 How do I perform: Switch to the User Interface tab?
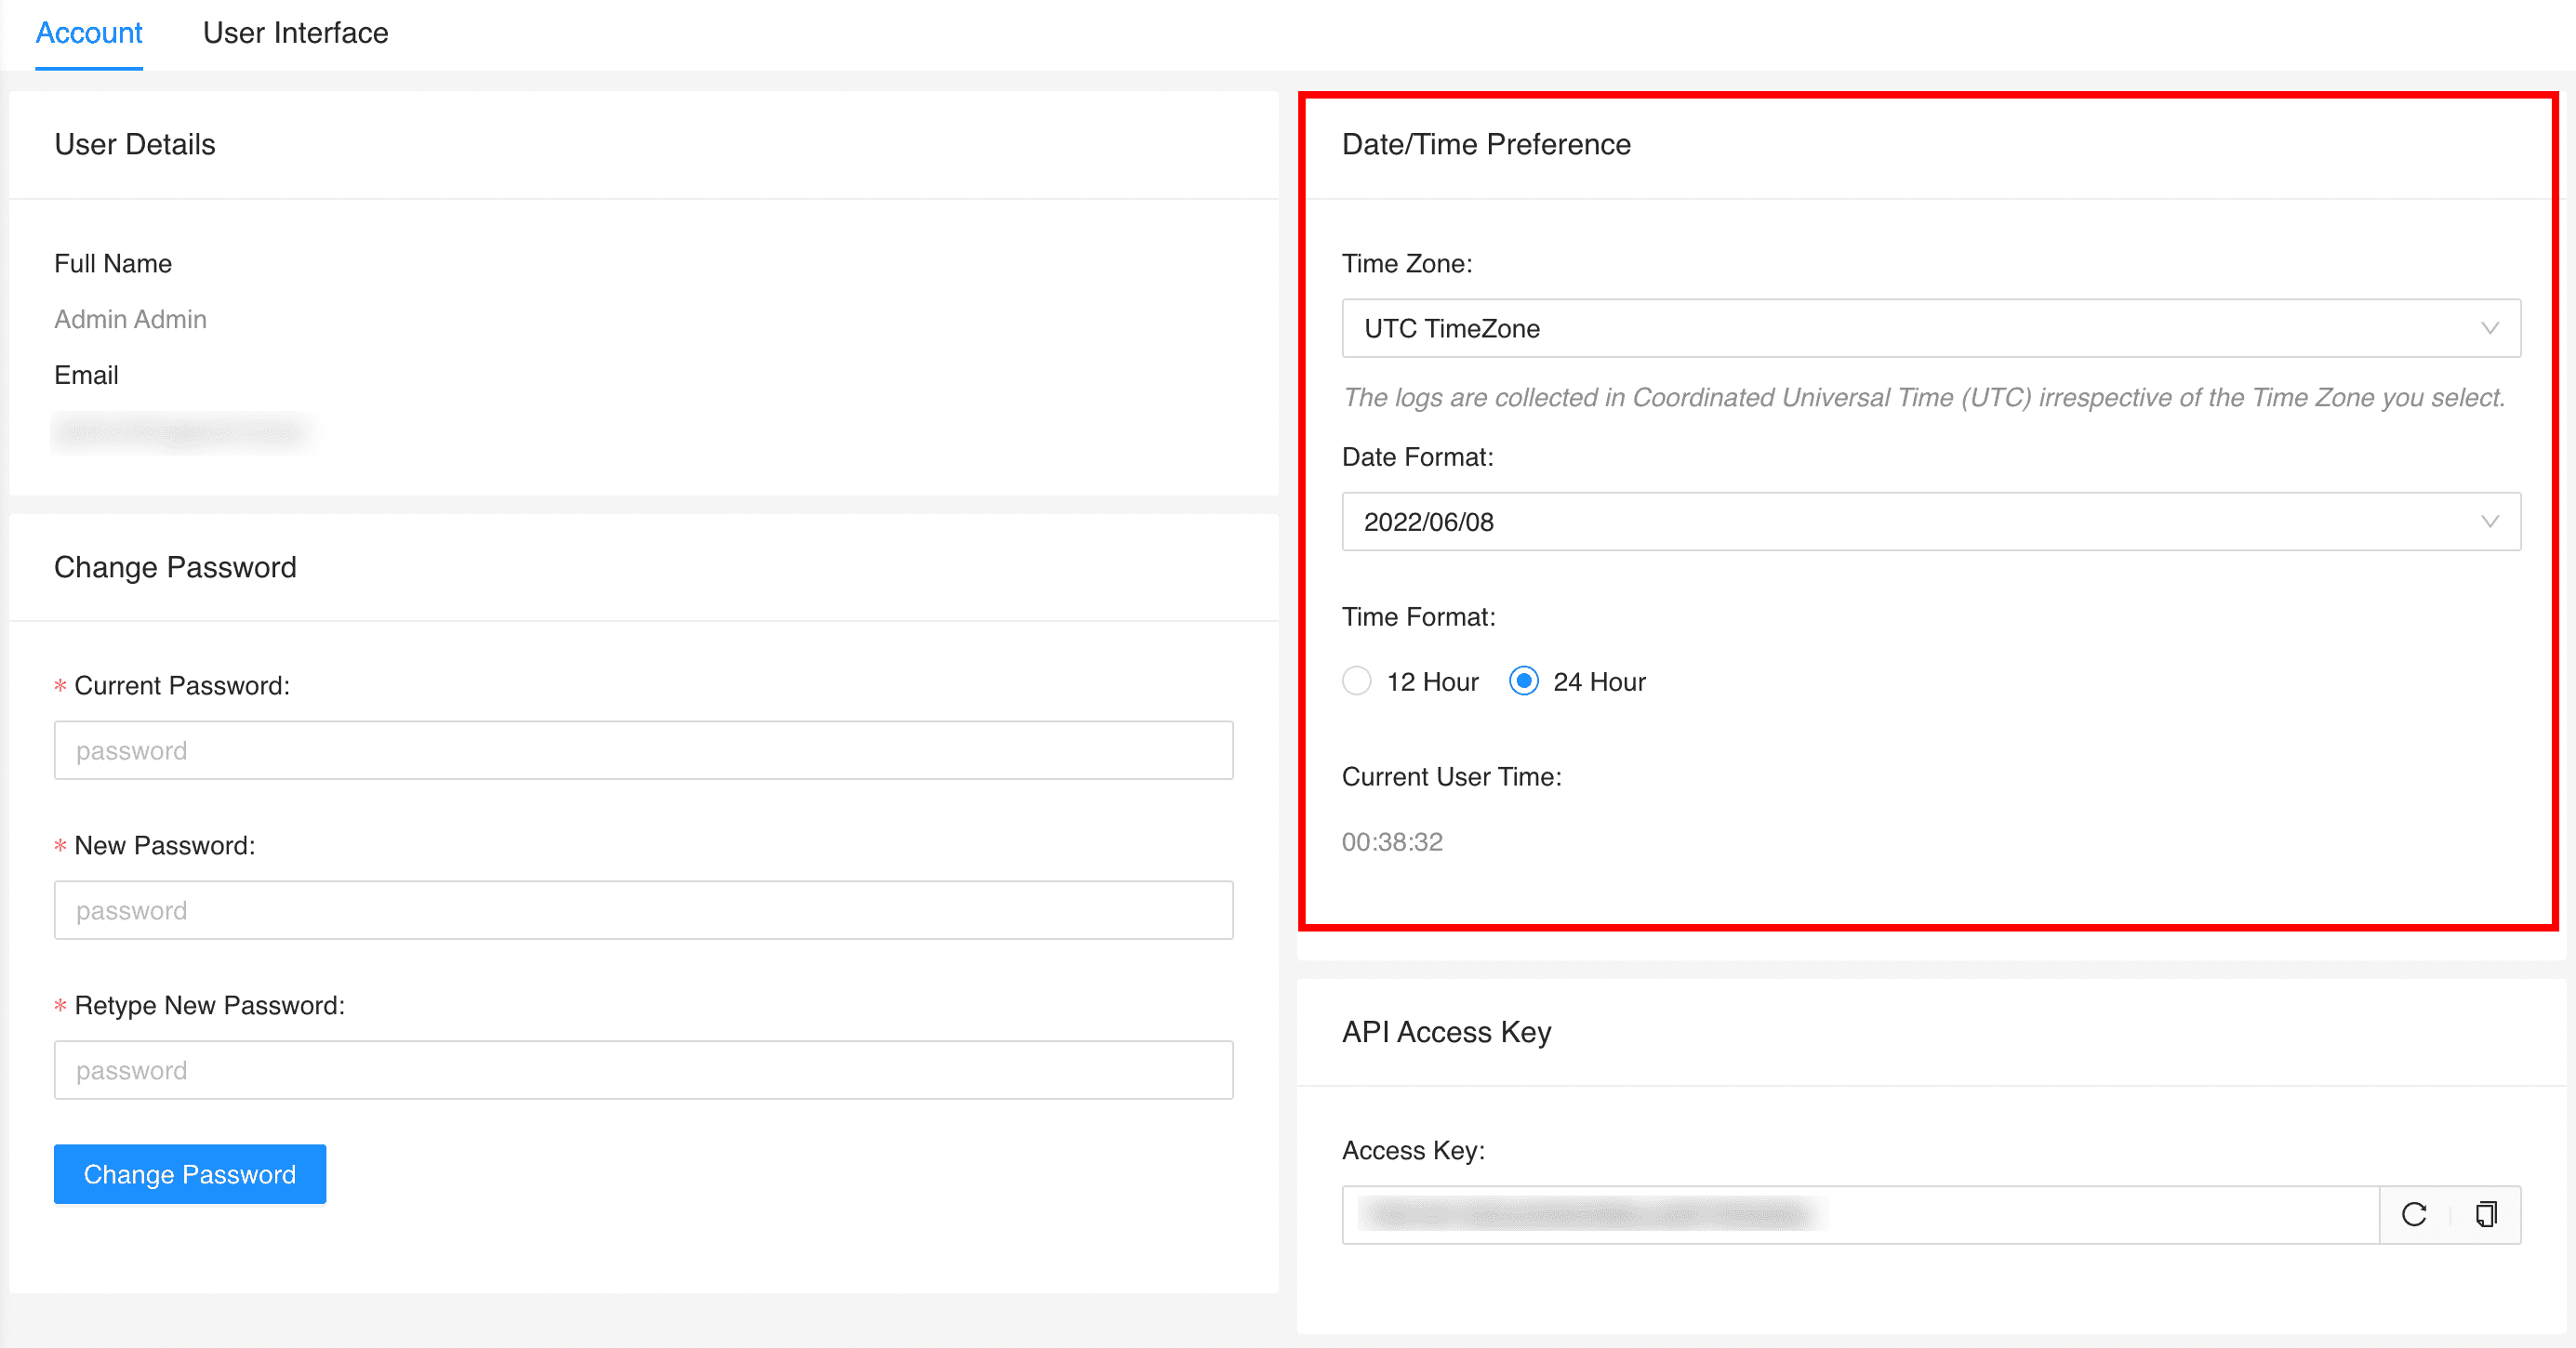[x=295, y=33]
